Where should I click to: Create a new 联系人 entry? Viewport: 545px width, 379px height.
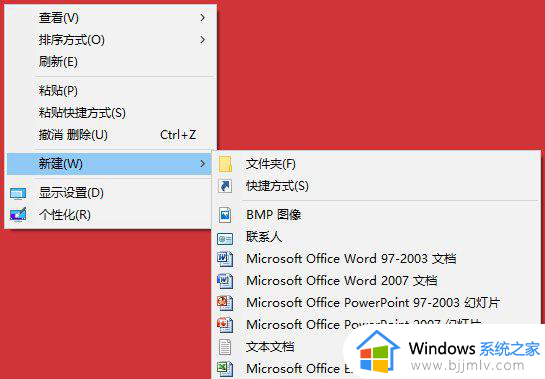coord(376,237)
